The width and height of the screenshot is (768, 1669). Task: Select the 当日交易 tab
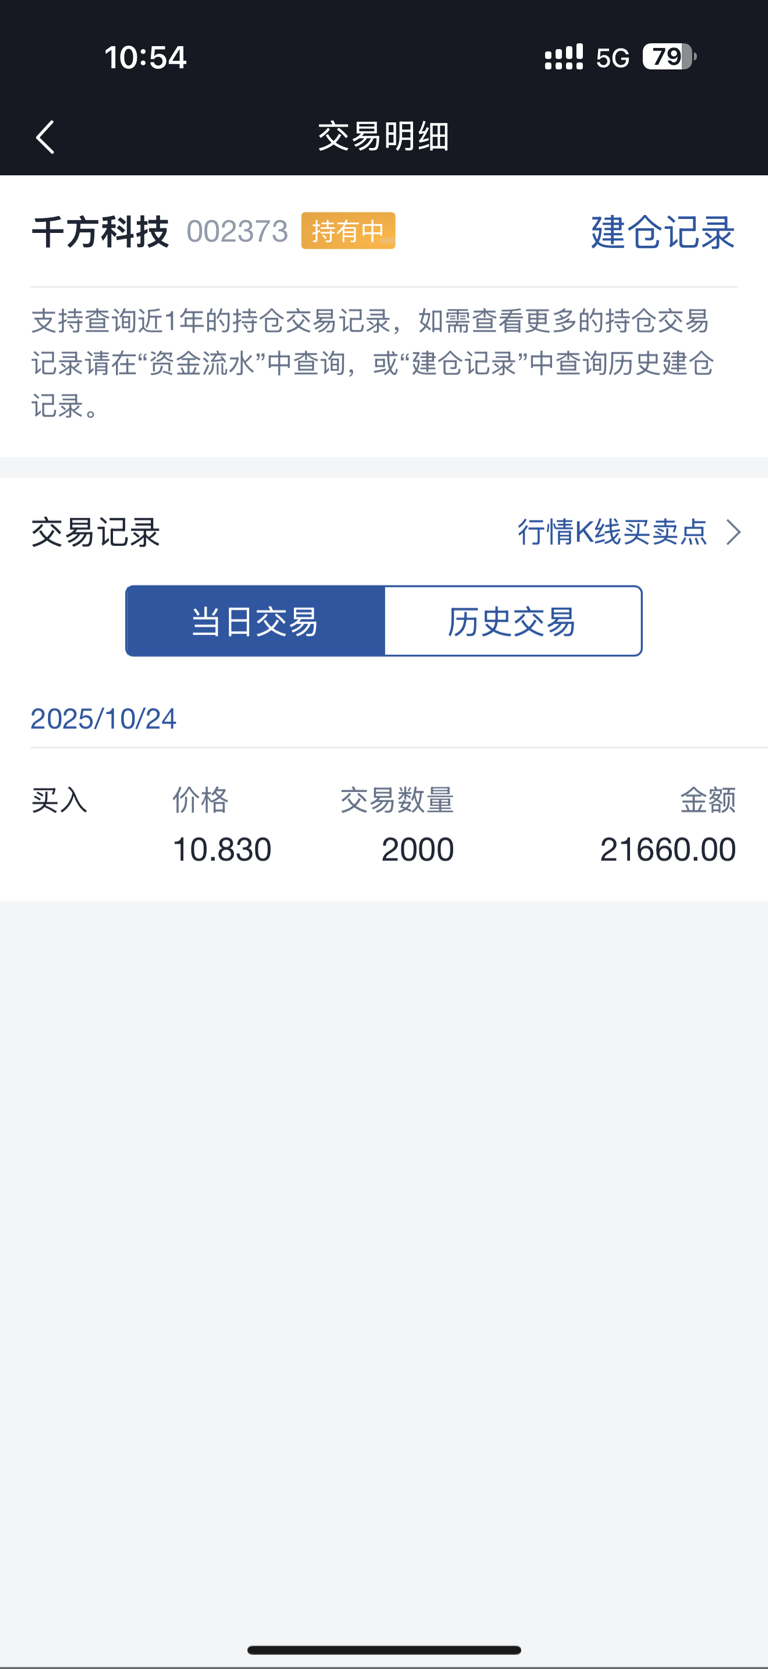point(255,621)
